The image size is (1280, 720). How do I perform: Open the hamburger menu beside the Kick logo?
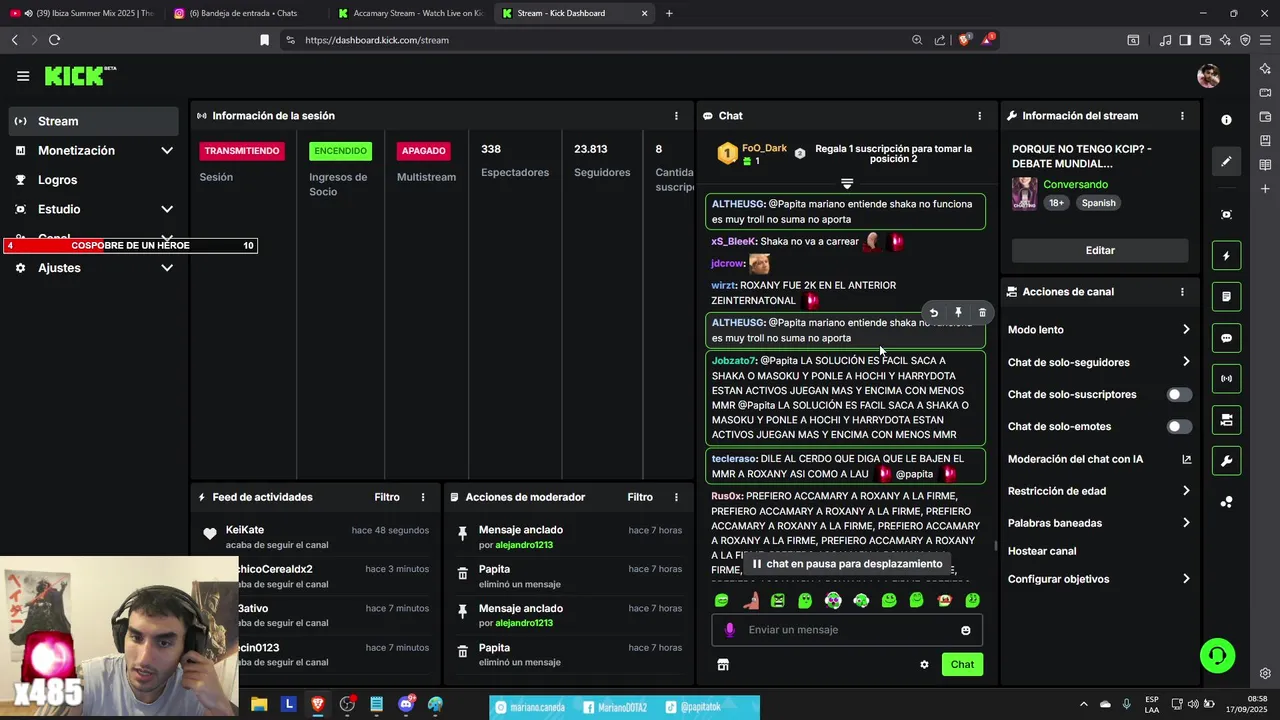pos(23,76)
